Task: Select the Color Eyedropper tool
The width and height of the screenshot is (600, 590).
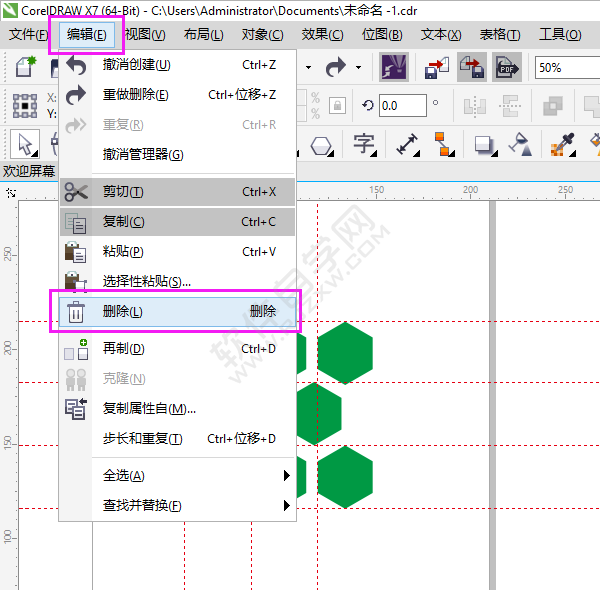Action: (x=563, y=145)
